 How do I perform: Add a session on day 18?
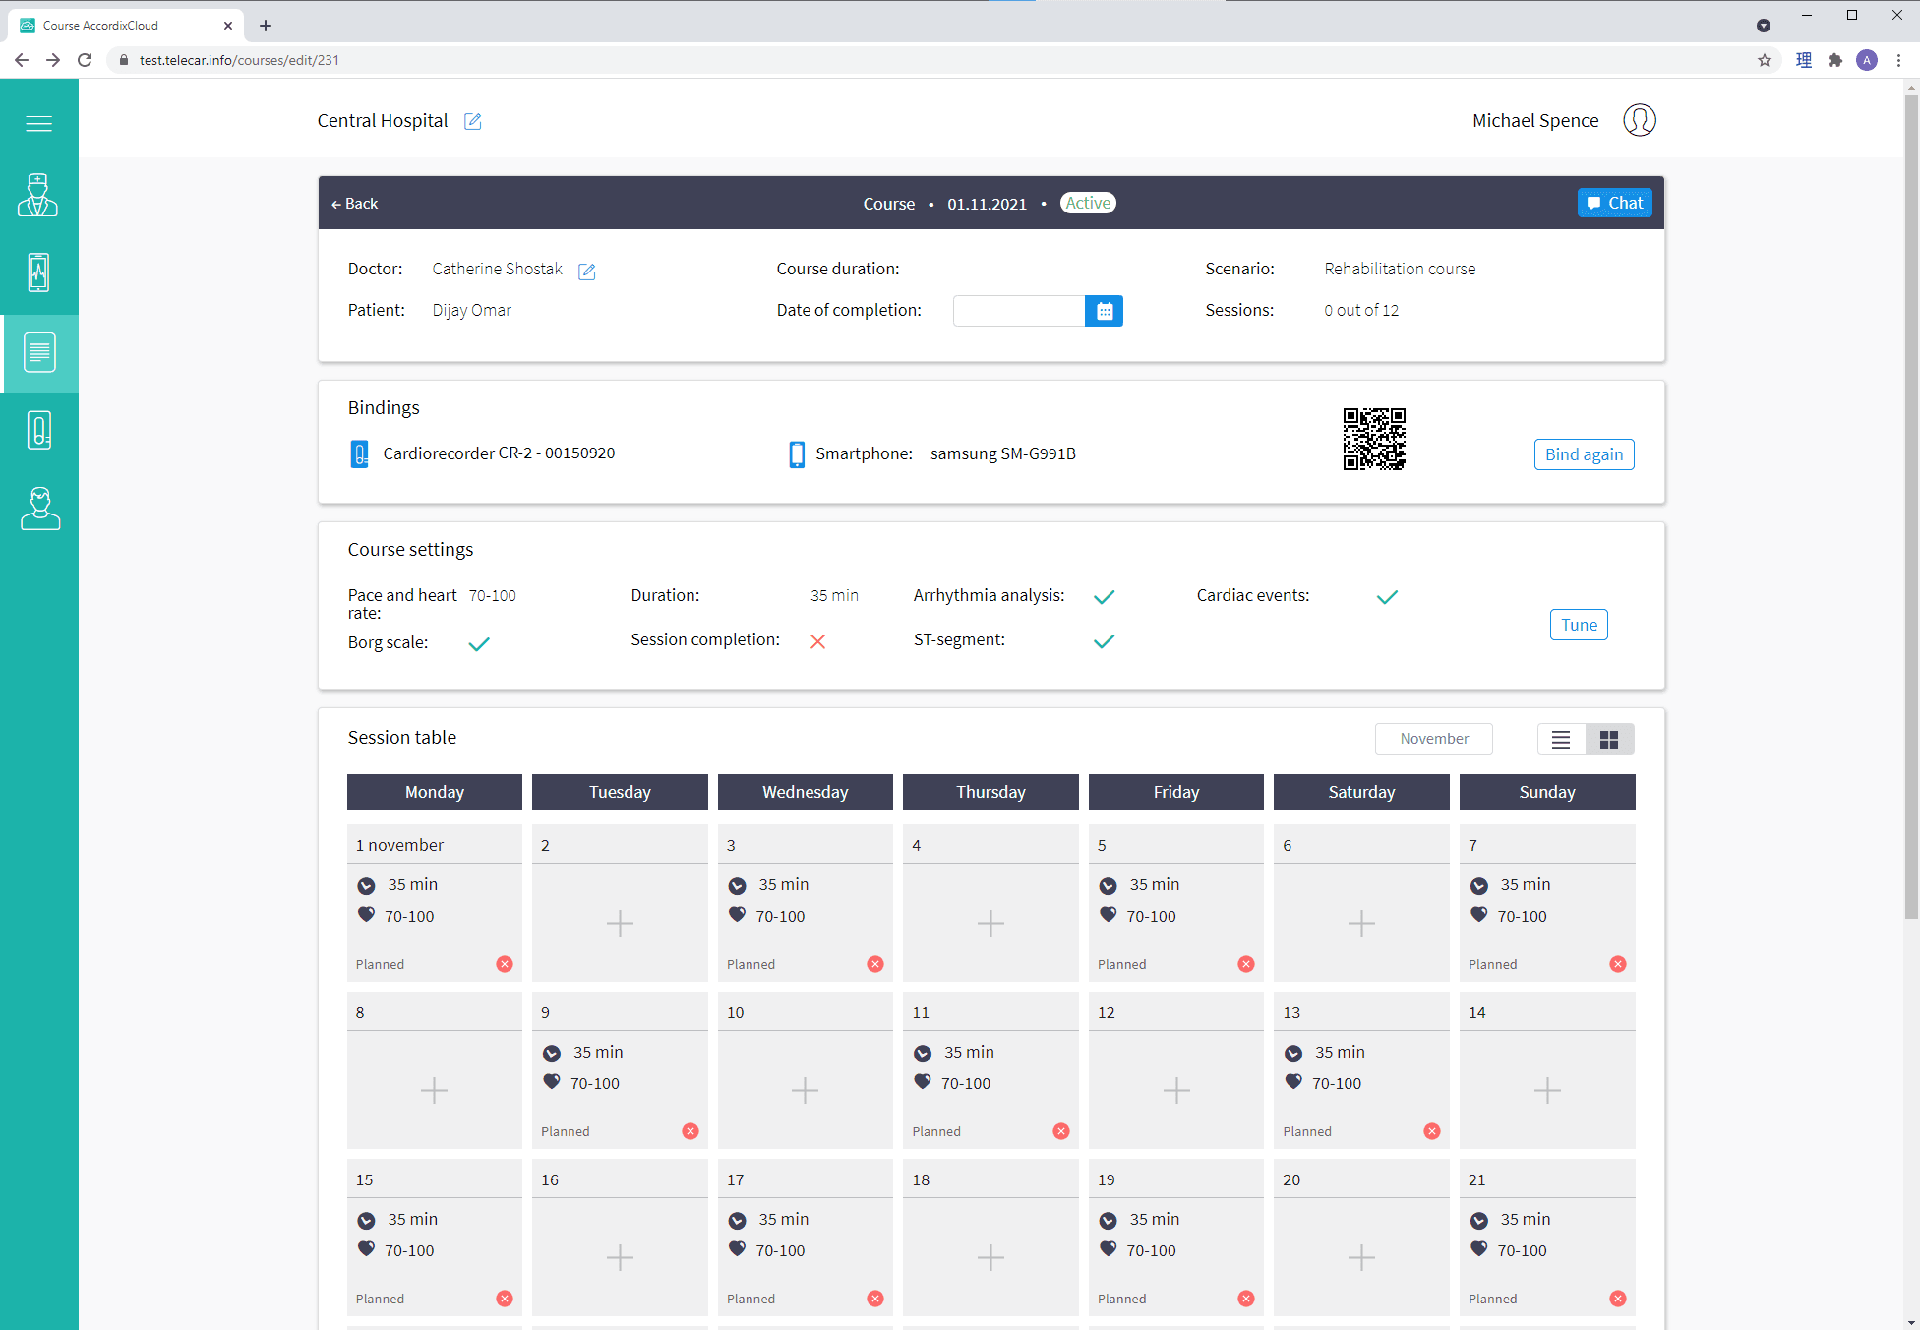[991, 1257]
